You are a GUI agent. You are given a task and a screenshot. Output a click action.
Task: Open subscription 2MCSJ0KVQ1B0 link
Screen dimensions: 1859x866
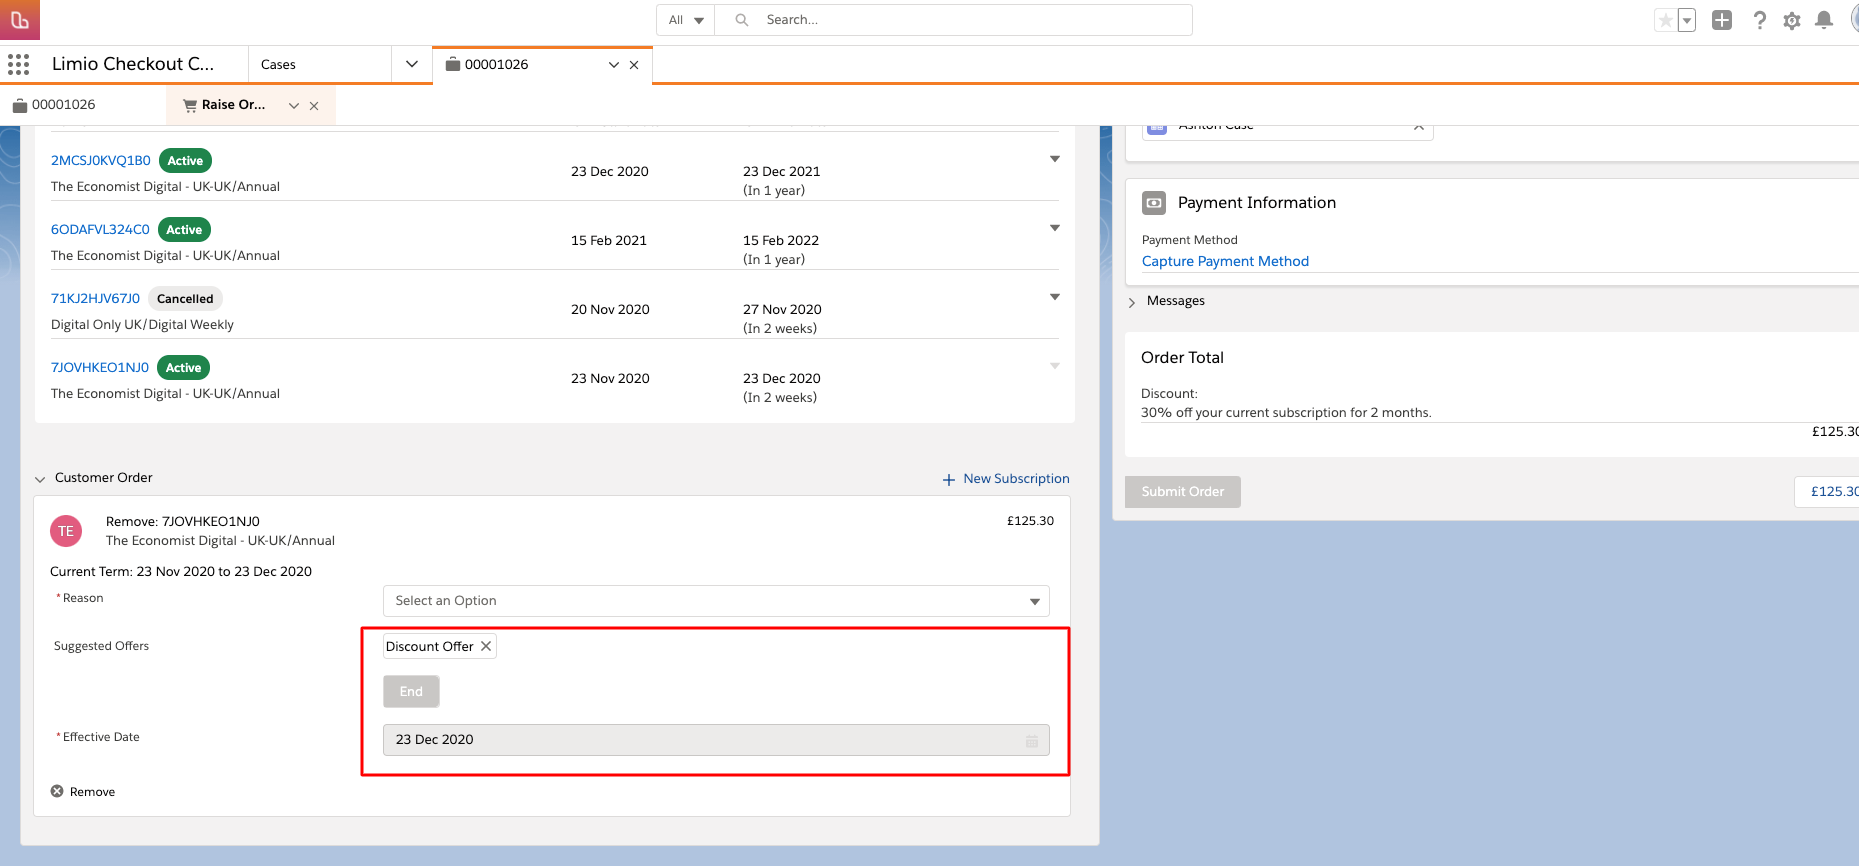click(101, 160)
